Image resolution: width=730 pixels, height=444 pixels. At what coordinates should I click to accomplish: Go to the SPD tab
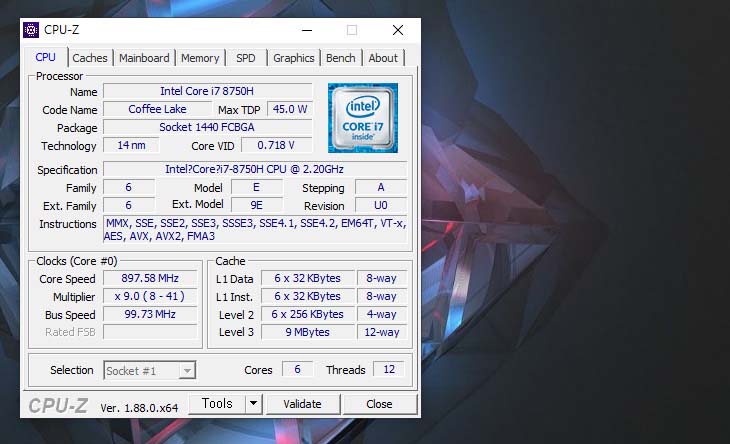coord(246,58)
